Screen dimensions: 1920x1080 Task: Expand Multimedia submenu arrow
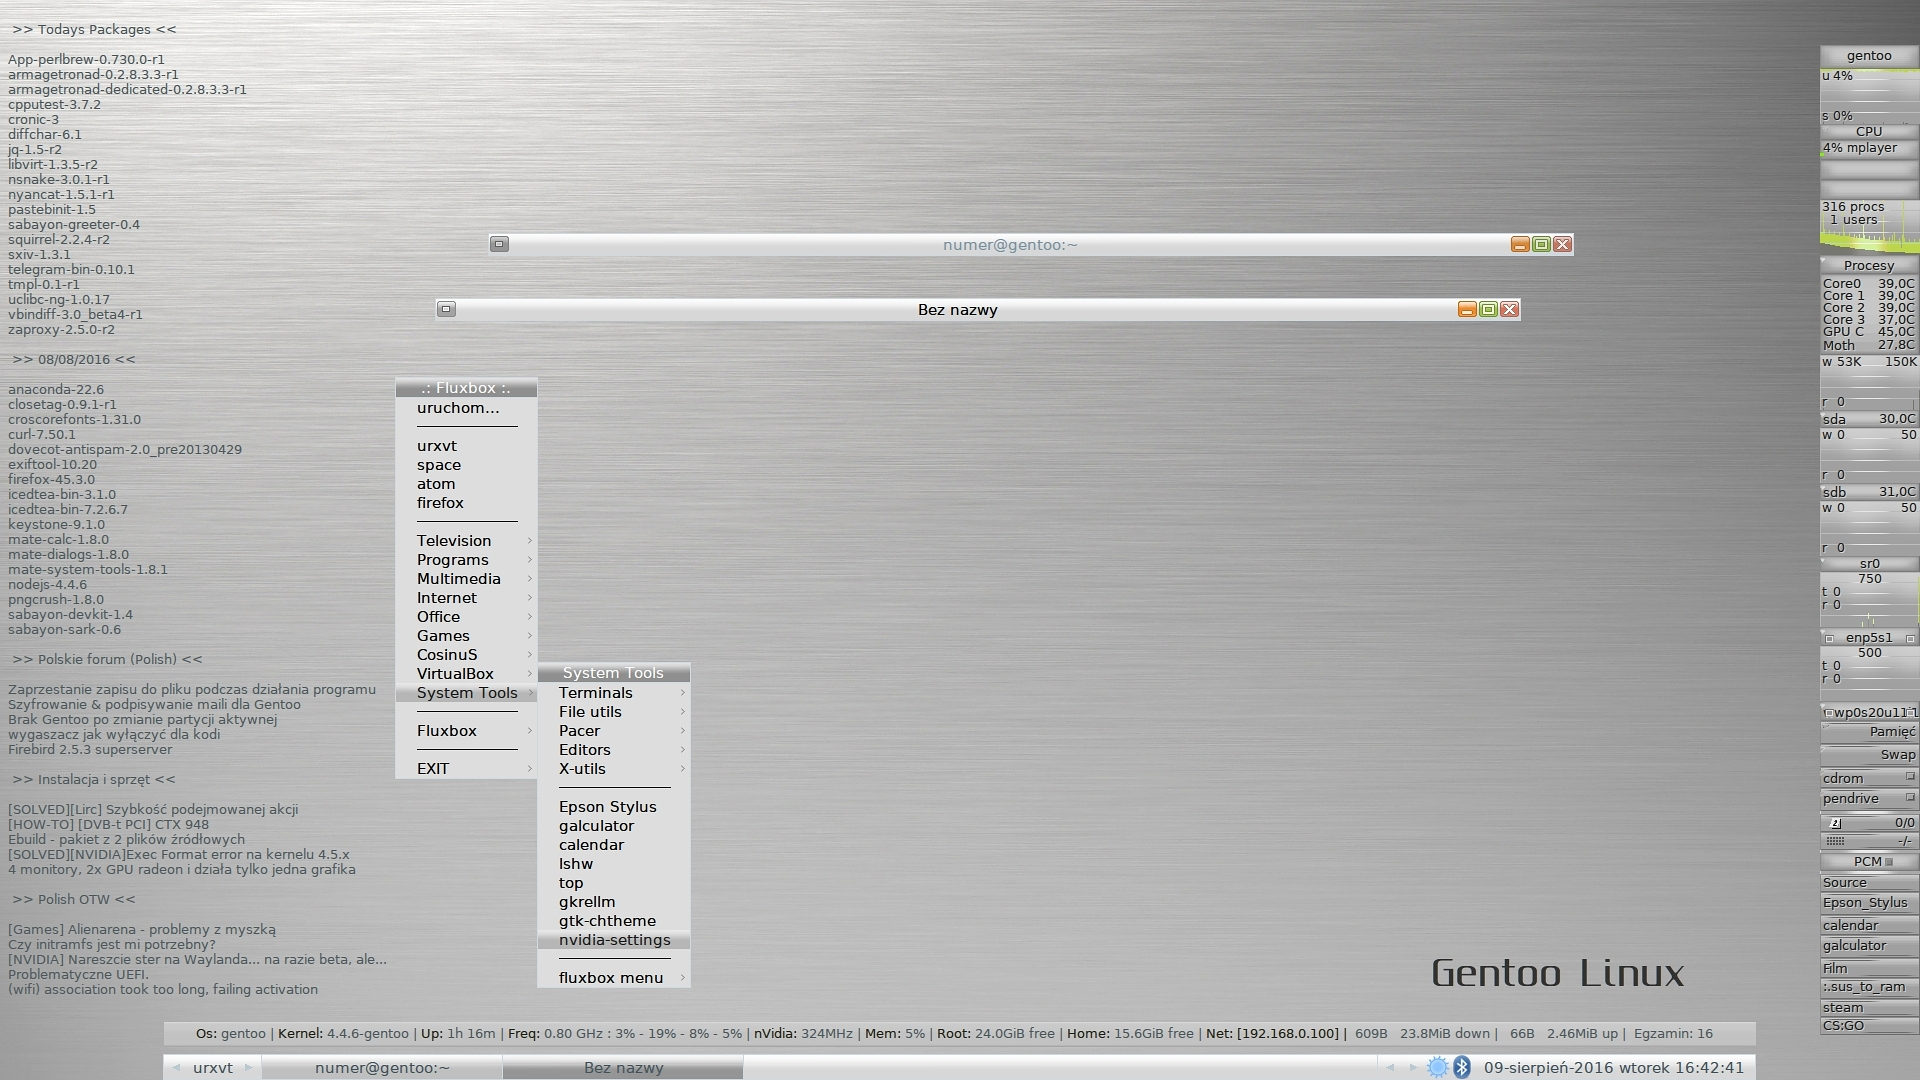click(529, 578)
